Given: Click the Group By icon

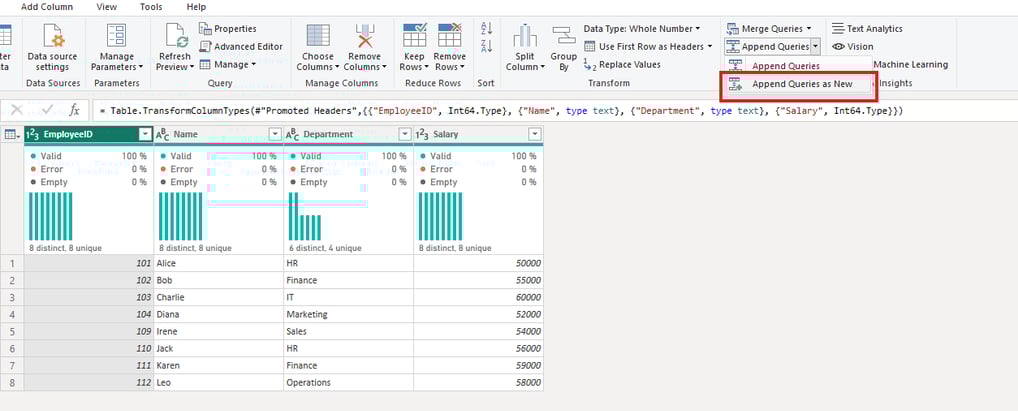Looking at the screenshot, I should [x=564, y=36].
